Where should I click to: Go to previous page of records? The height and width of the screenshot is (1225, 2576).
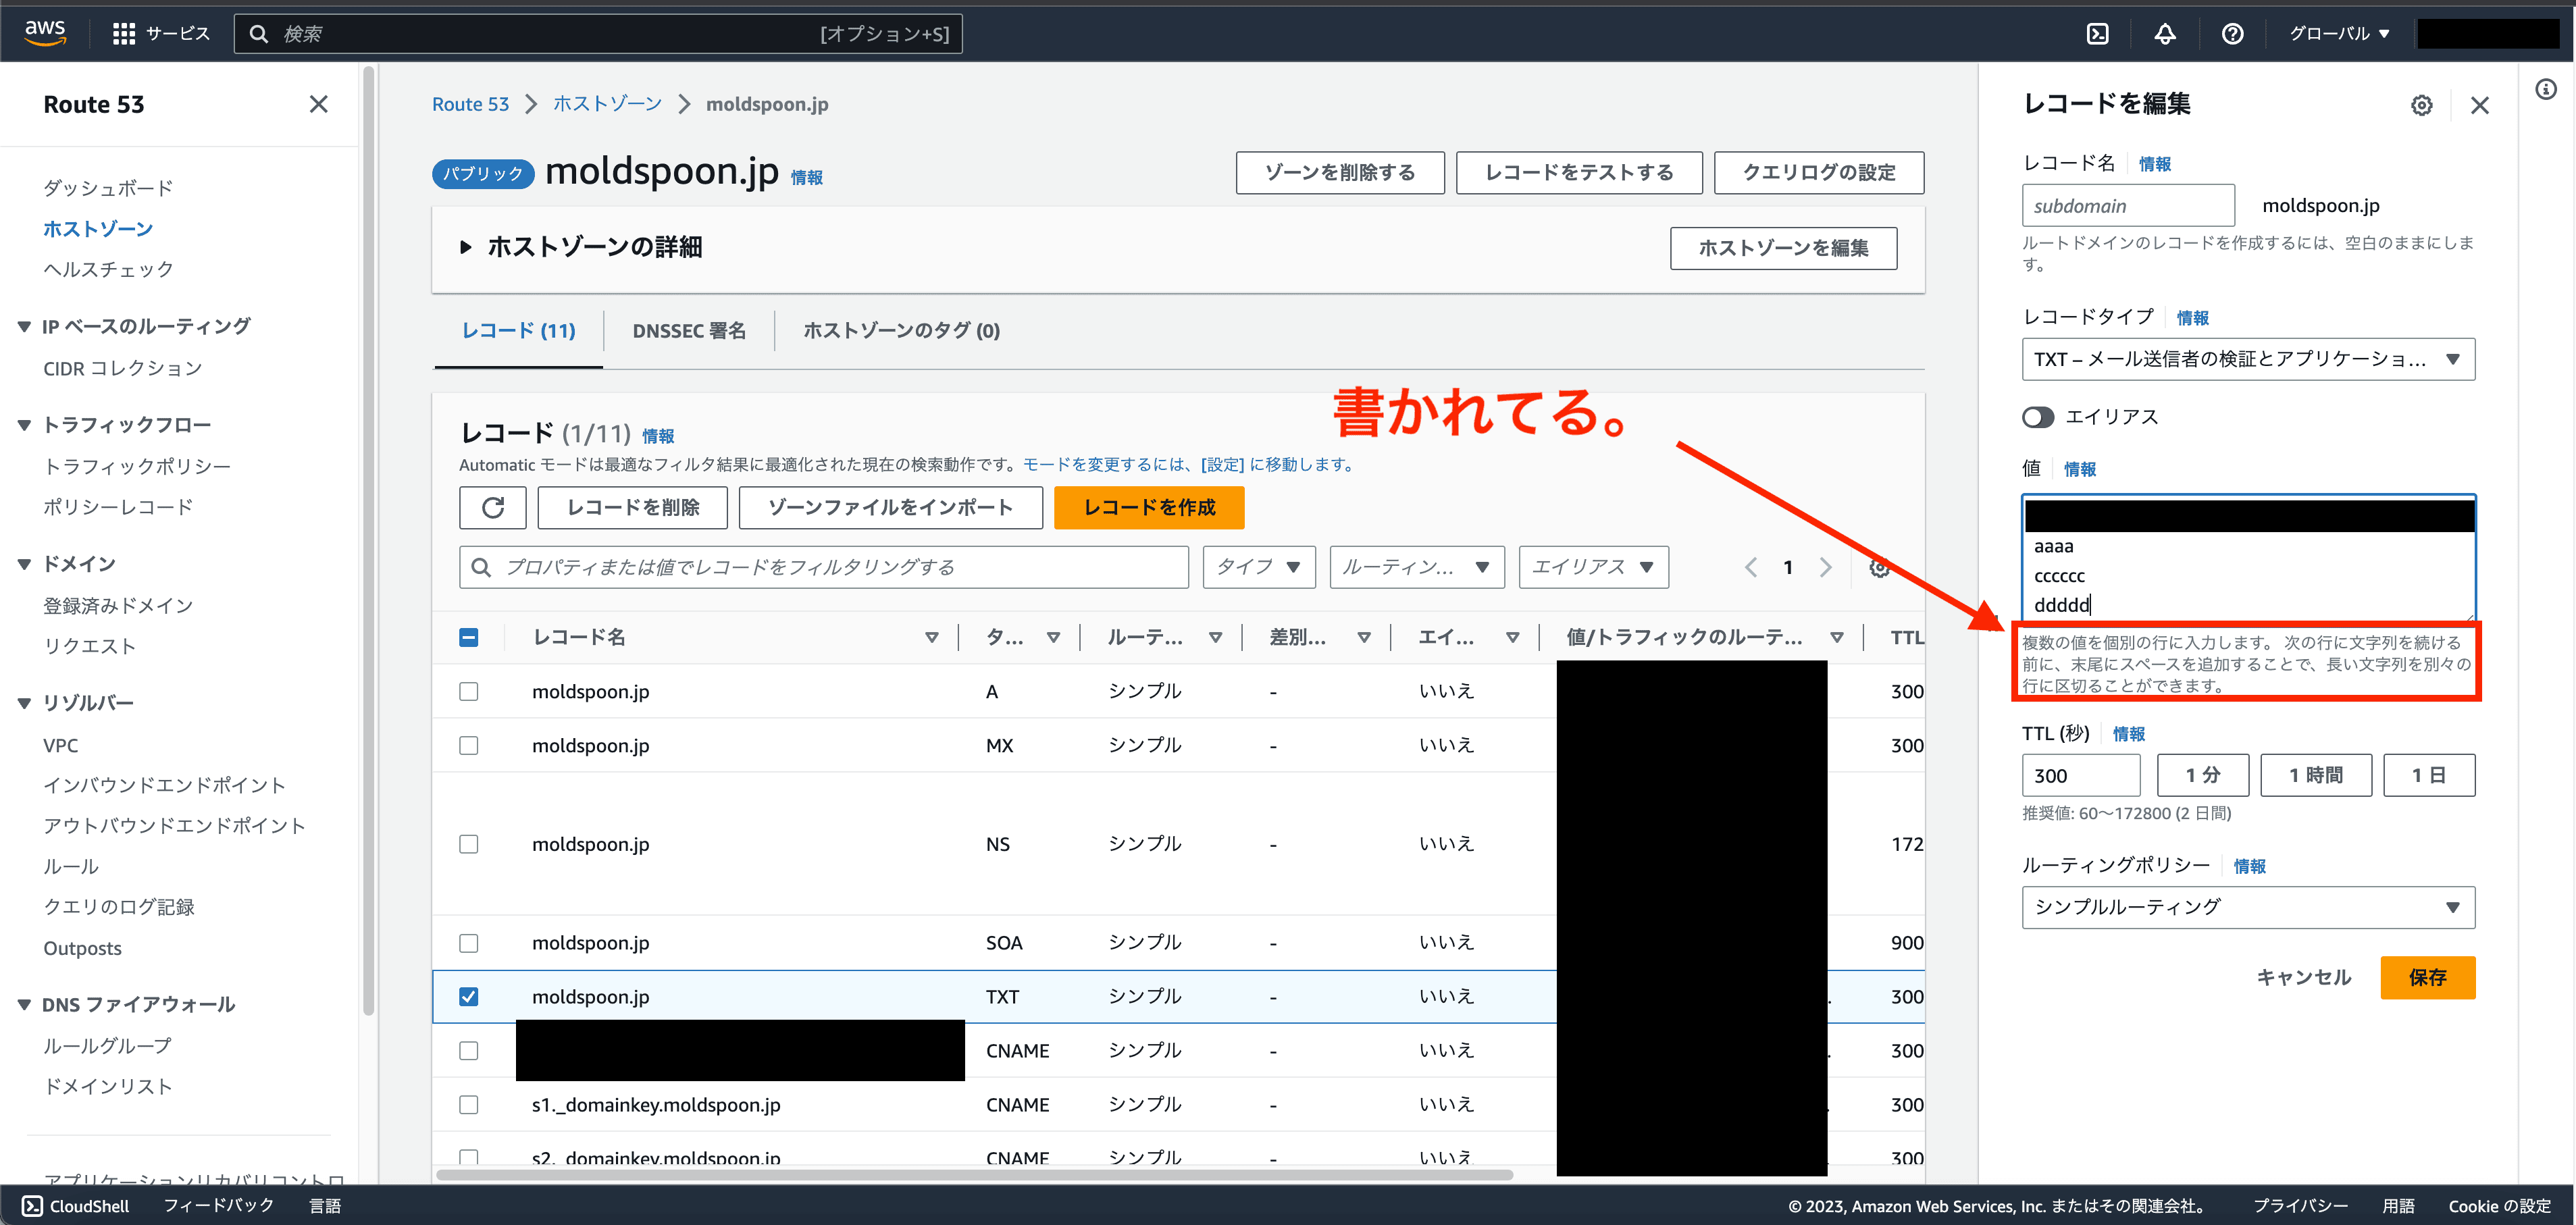1751,567
